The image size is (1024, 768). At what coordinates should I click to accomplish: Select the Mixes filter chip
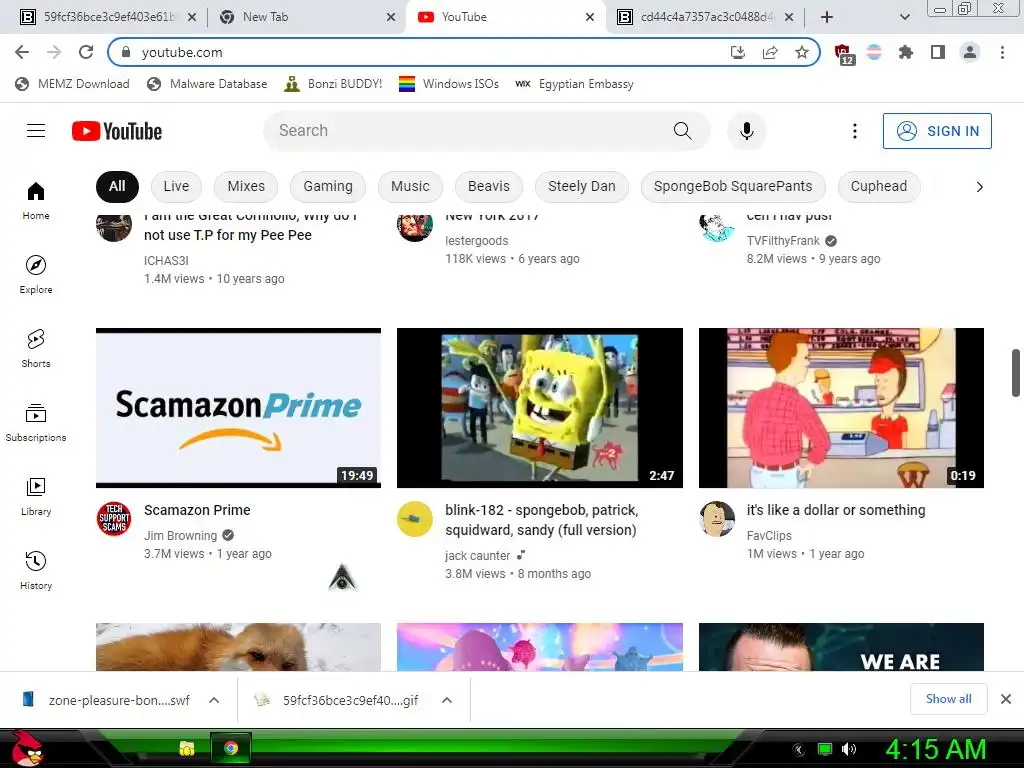[x=246, y=187]
